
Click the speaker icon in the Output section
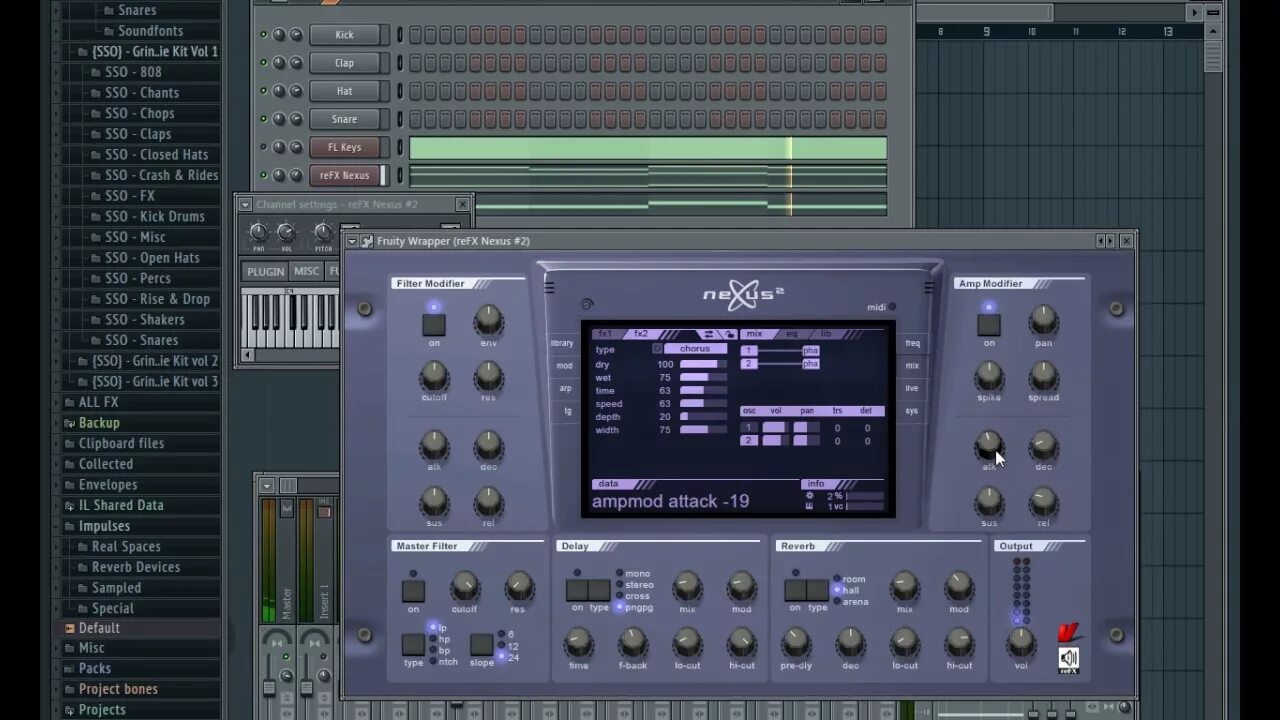(1069, 658)
